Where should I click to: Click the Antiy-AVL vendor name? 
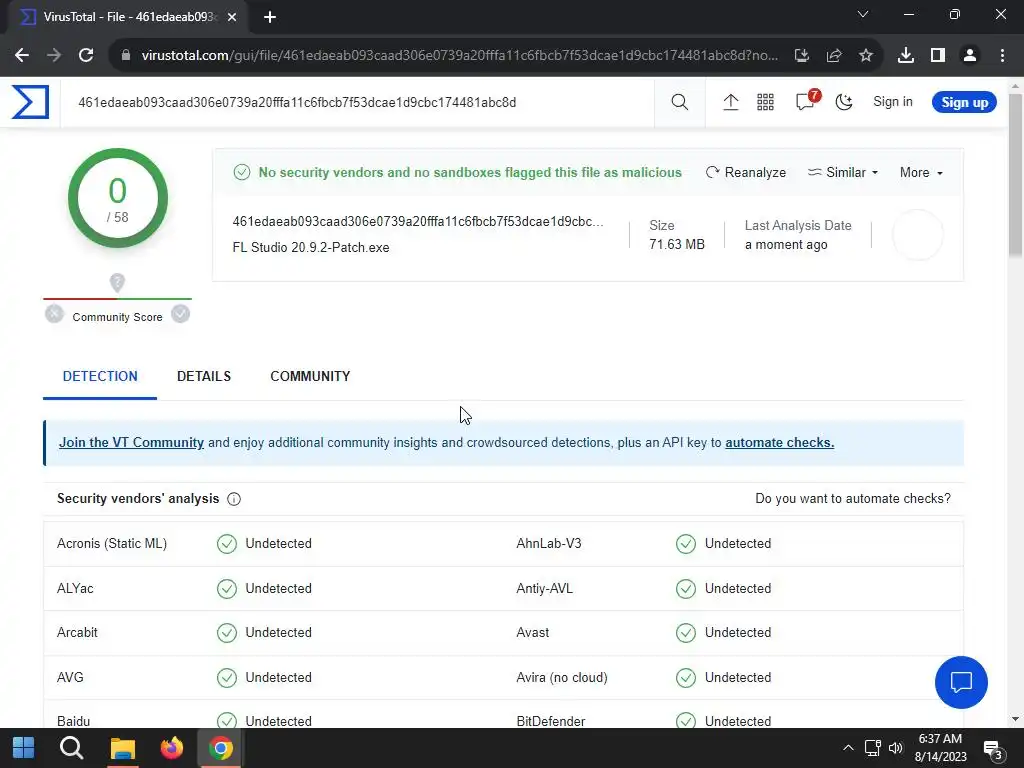(x=545, y=588)
